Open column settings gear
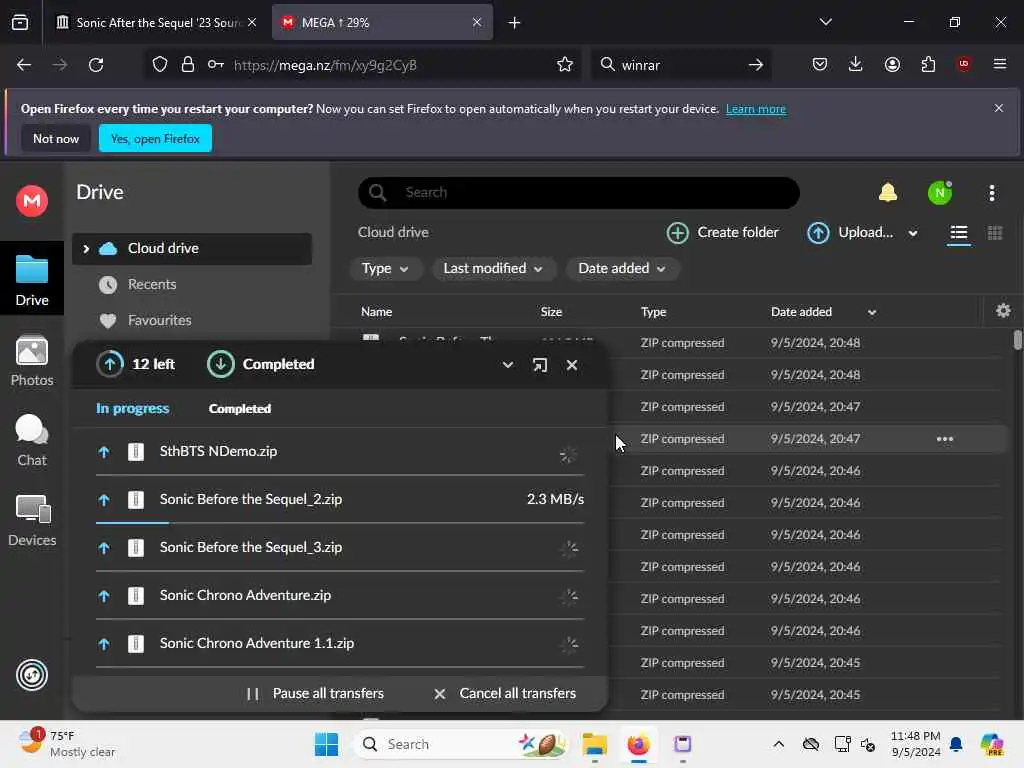1024x768 pixels. tap(1003, 311)
